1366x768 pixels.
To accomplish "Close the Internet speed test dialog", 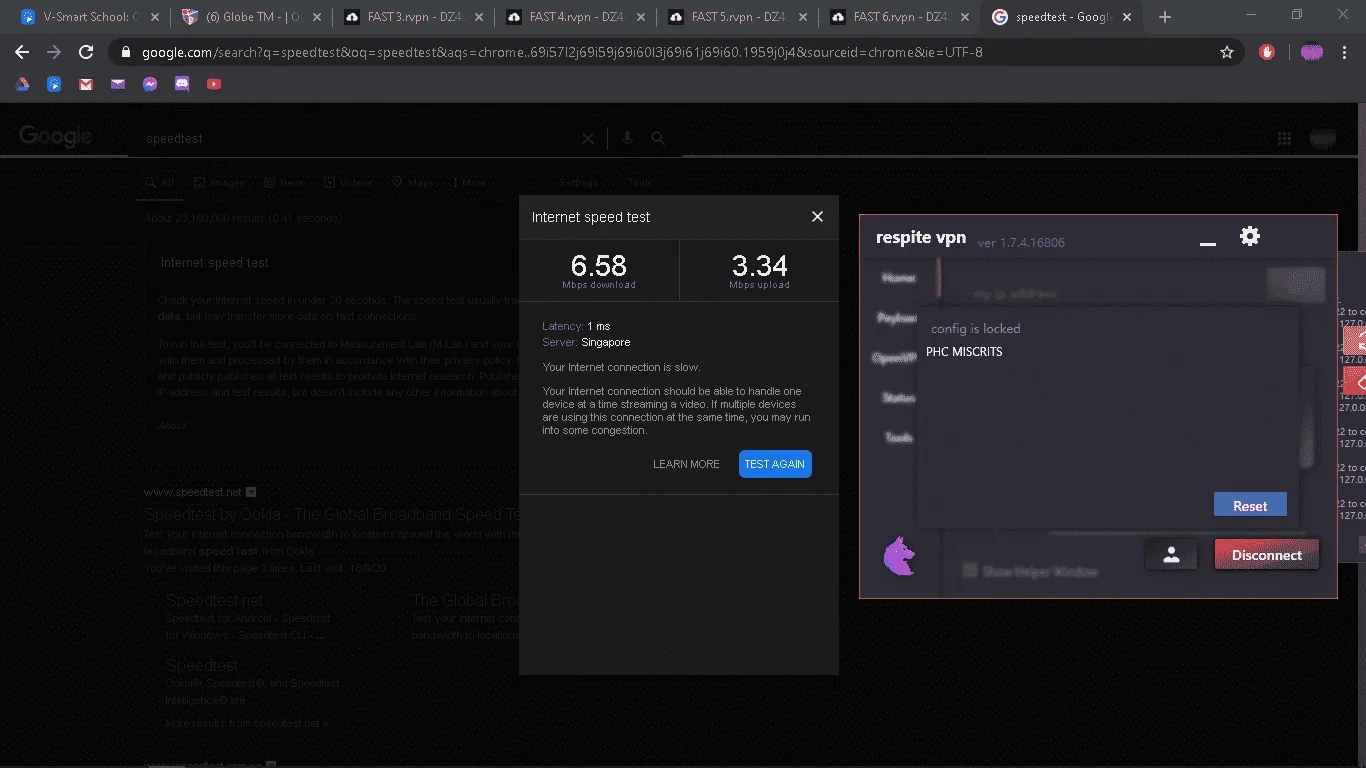I will (x=817, y=217).
